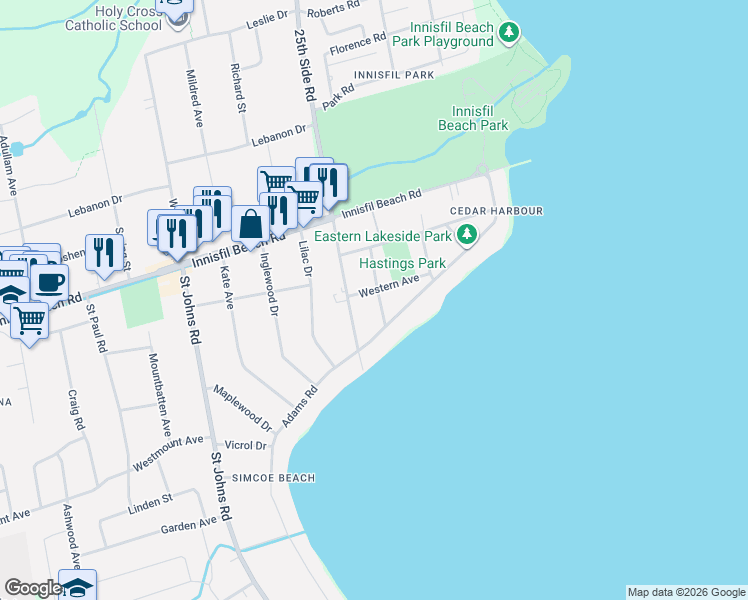Select the St Paul Rd street label
The height and width of the screenshot is (600, 748).
point(97,328)
